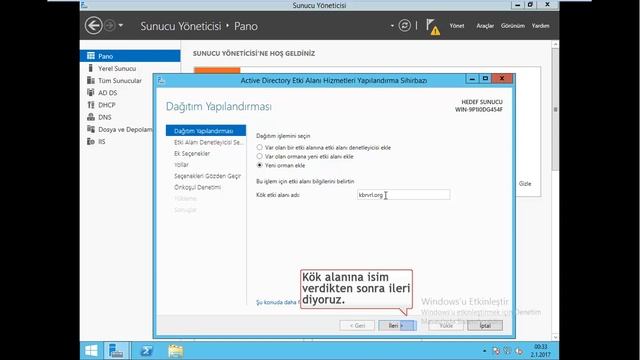The width and height of the screenshot is (640, 360).
Task: Maximize the AD wizard window
Action: click(485, 78)
